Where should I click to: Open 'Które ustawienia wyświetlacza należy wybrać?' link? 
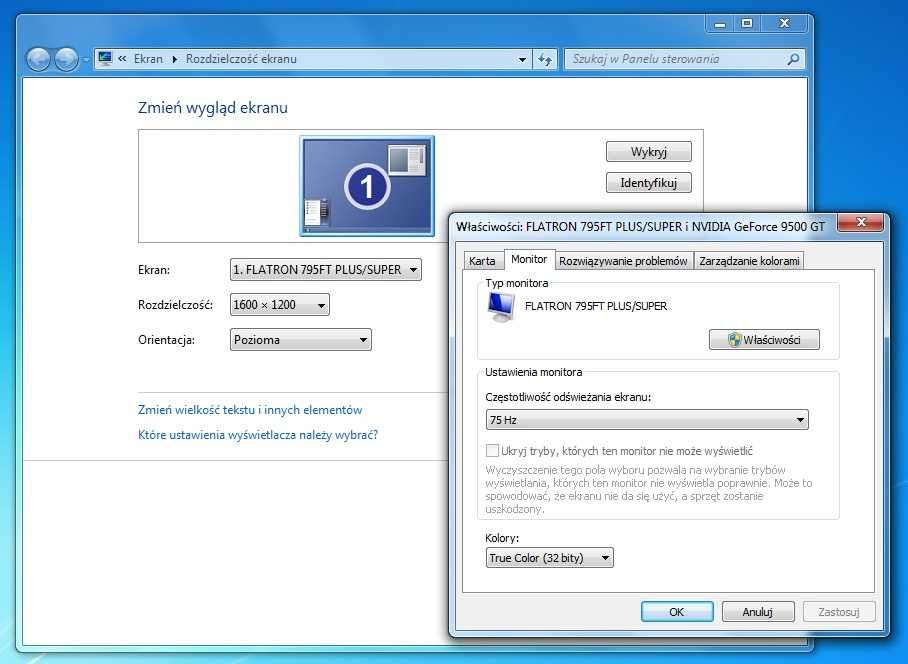[x=258, y=435]
